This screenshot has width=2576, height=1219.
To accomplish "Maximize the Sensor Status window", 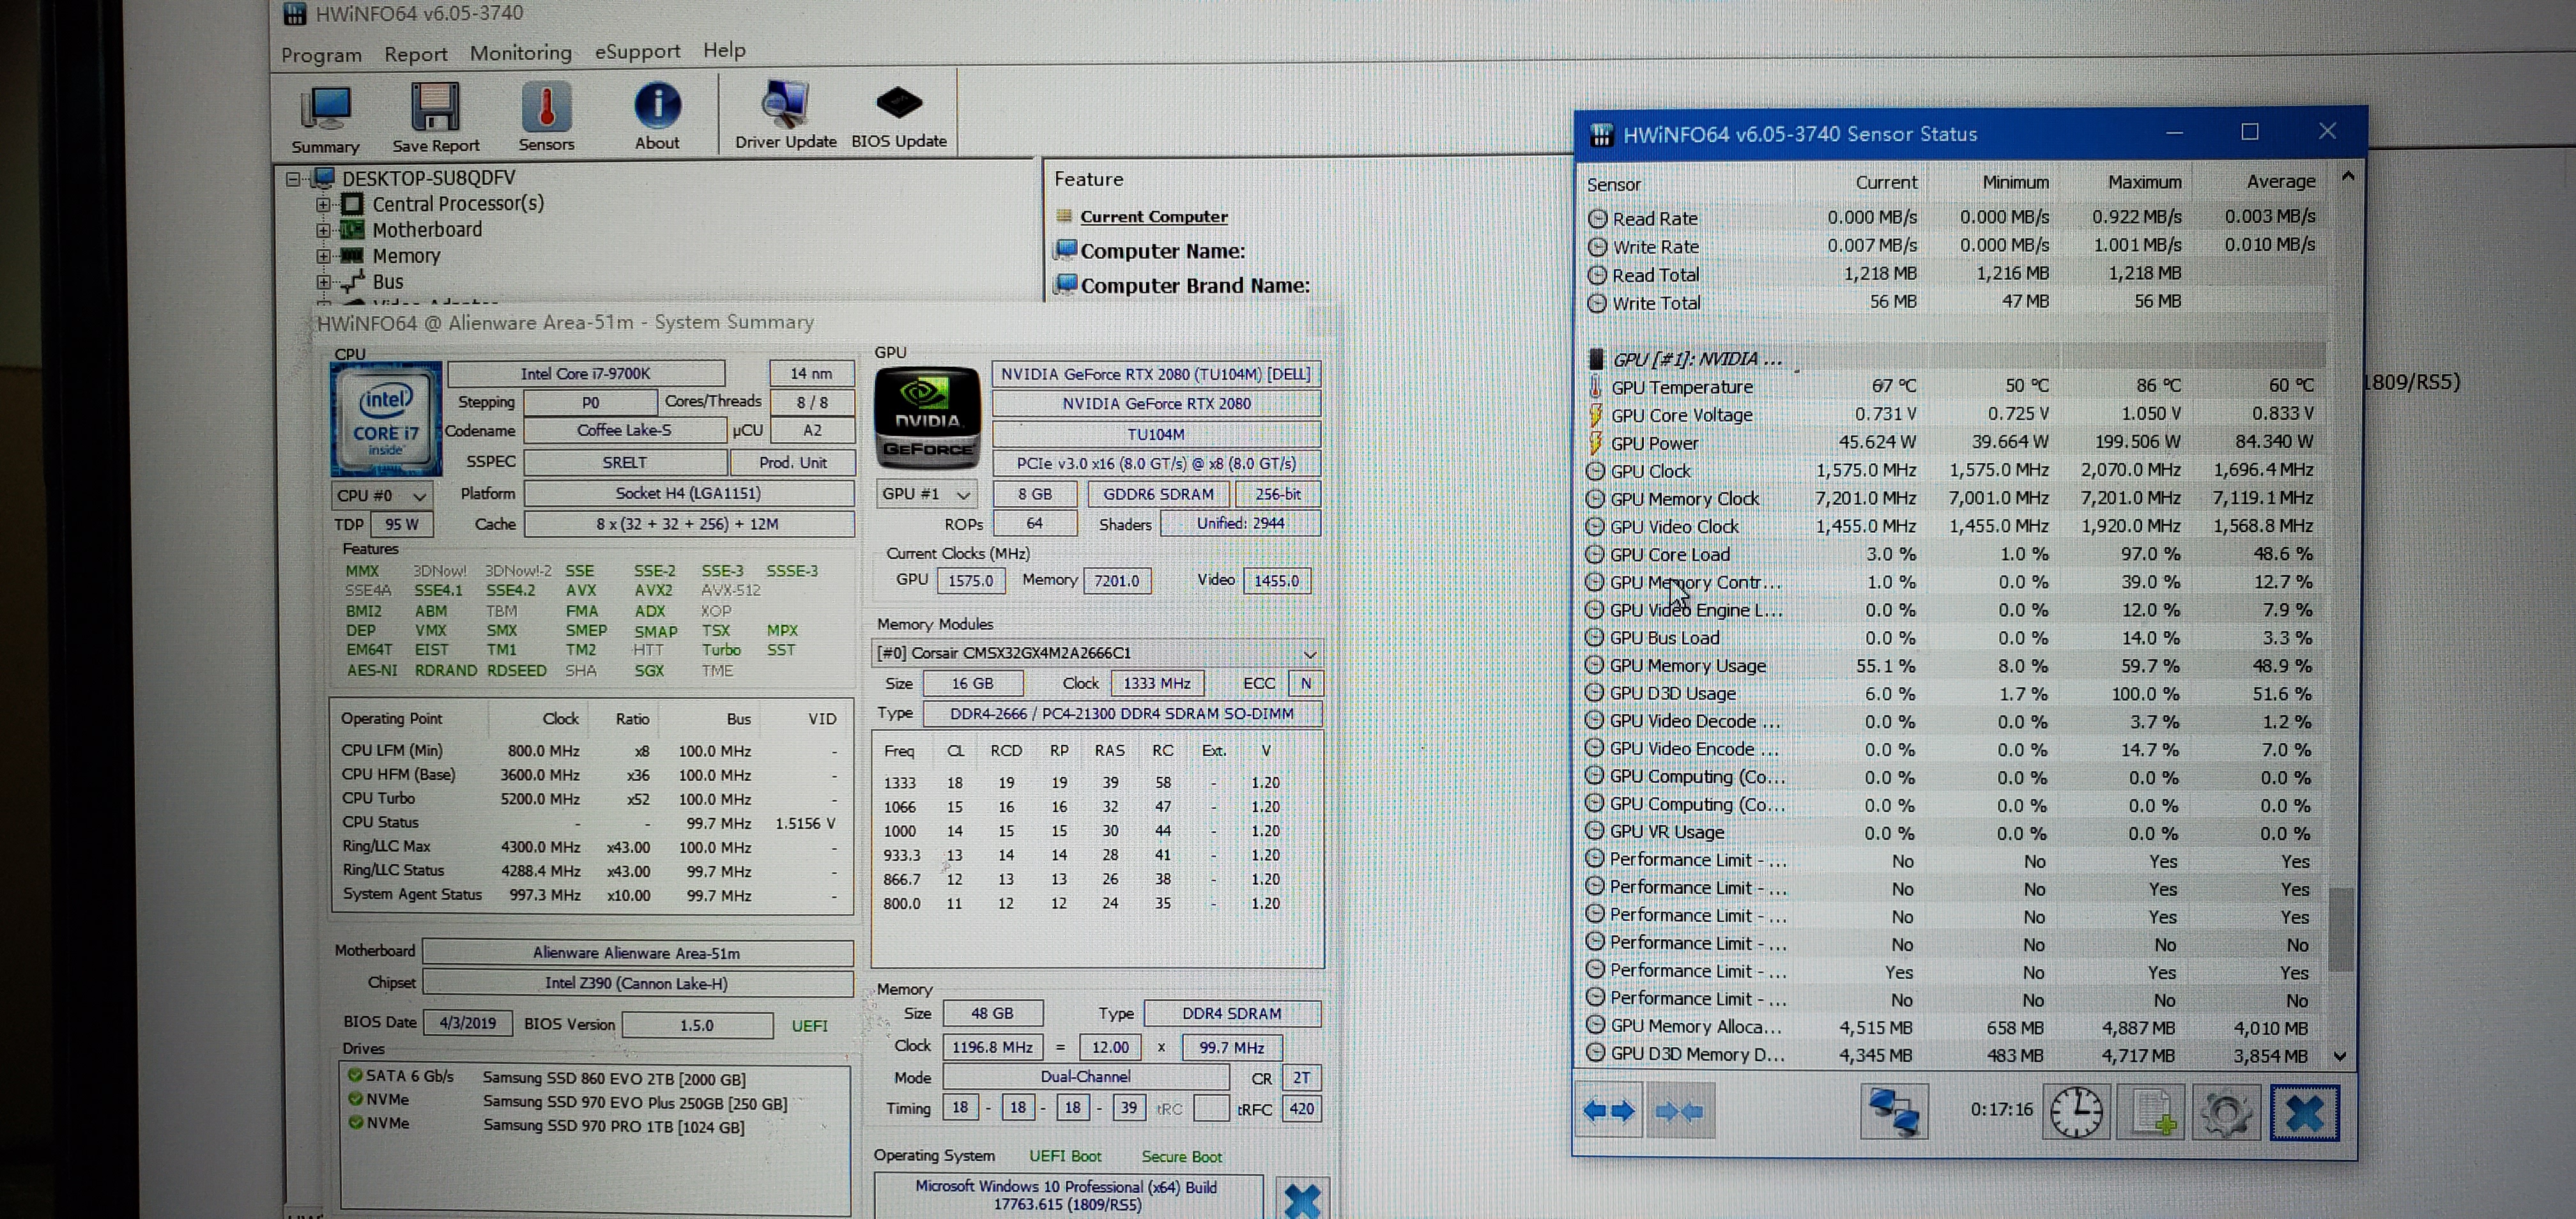I will pyautogui.click(x=2250, y=132).
